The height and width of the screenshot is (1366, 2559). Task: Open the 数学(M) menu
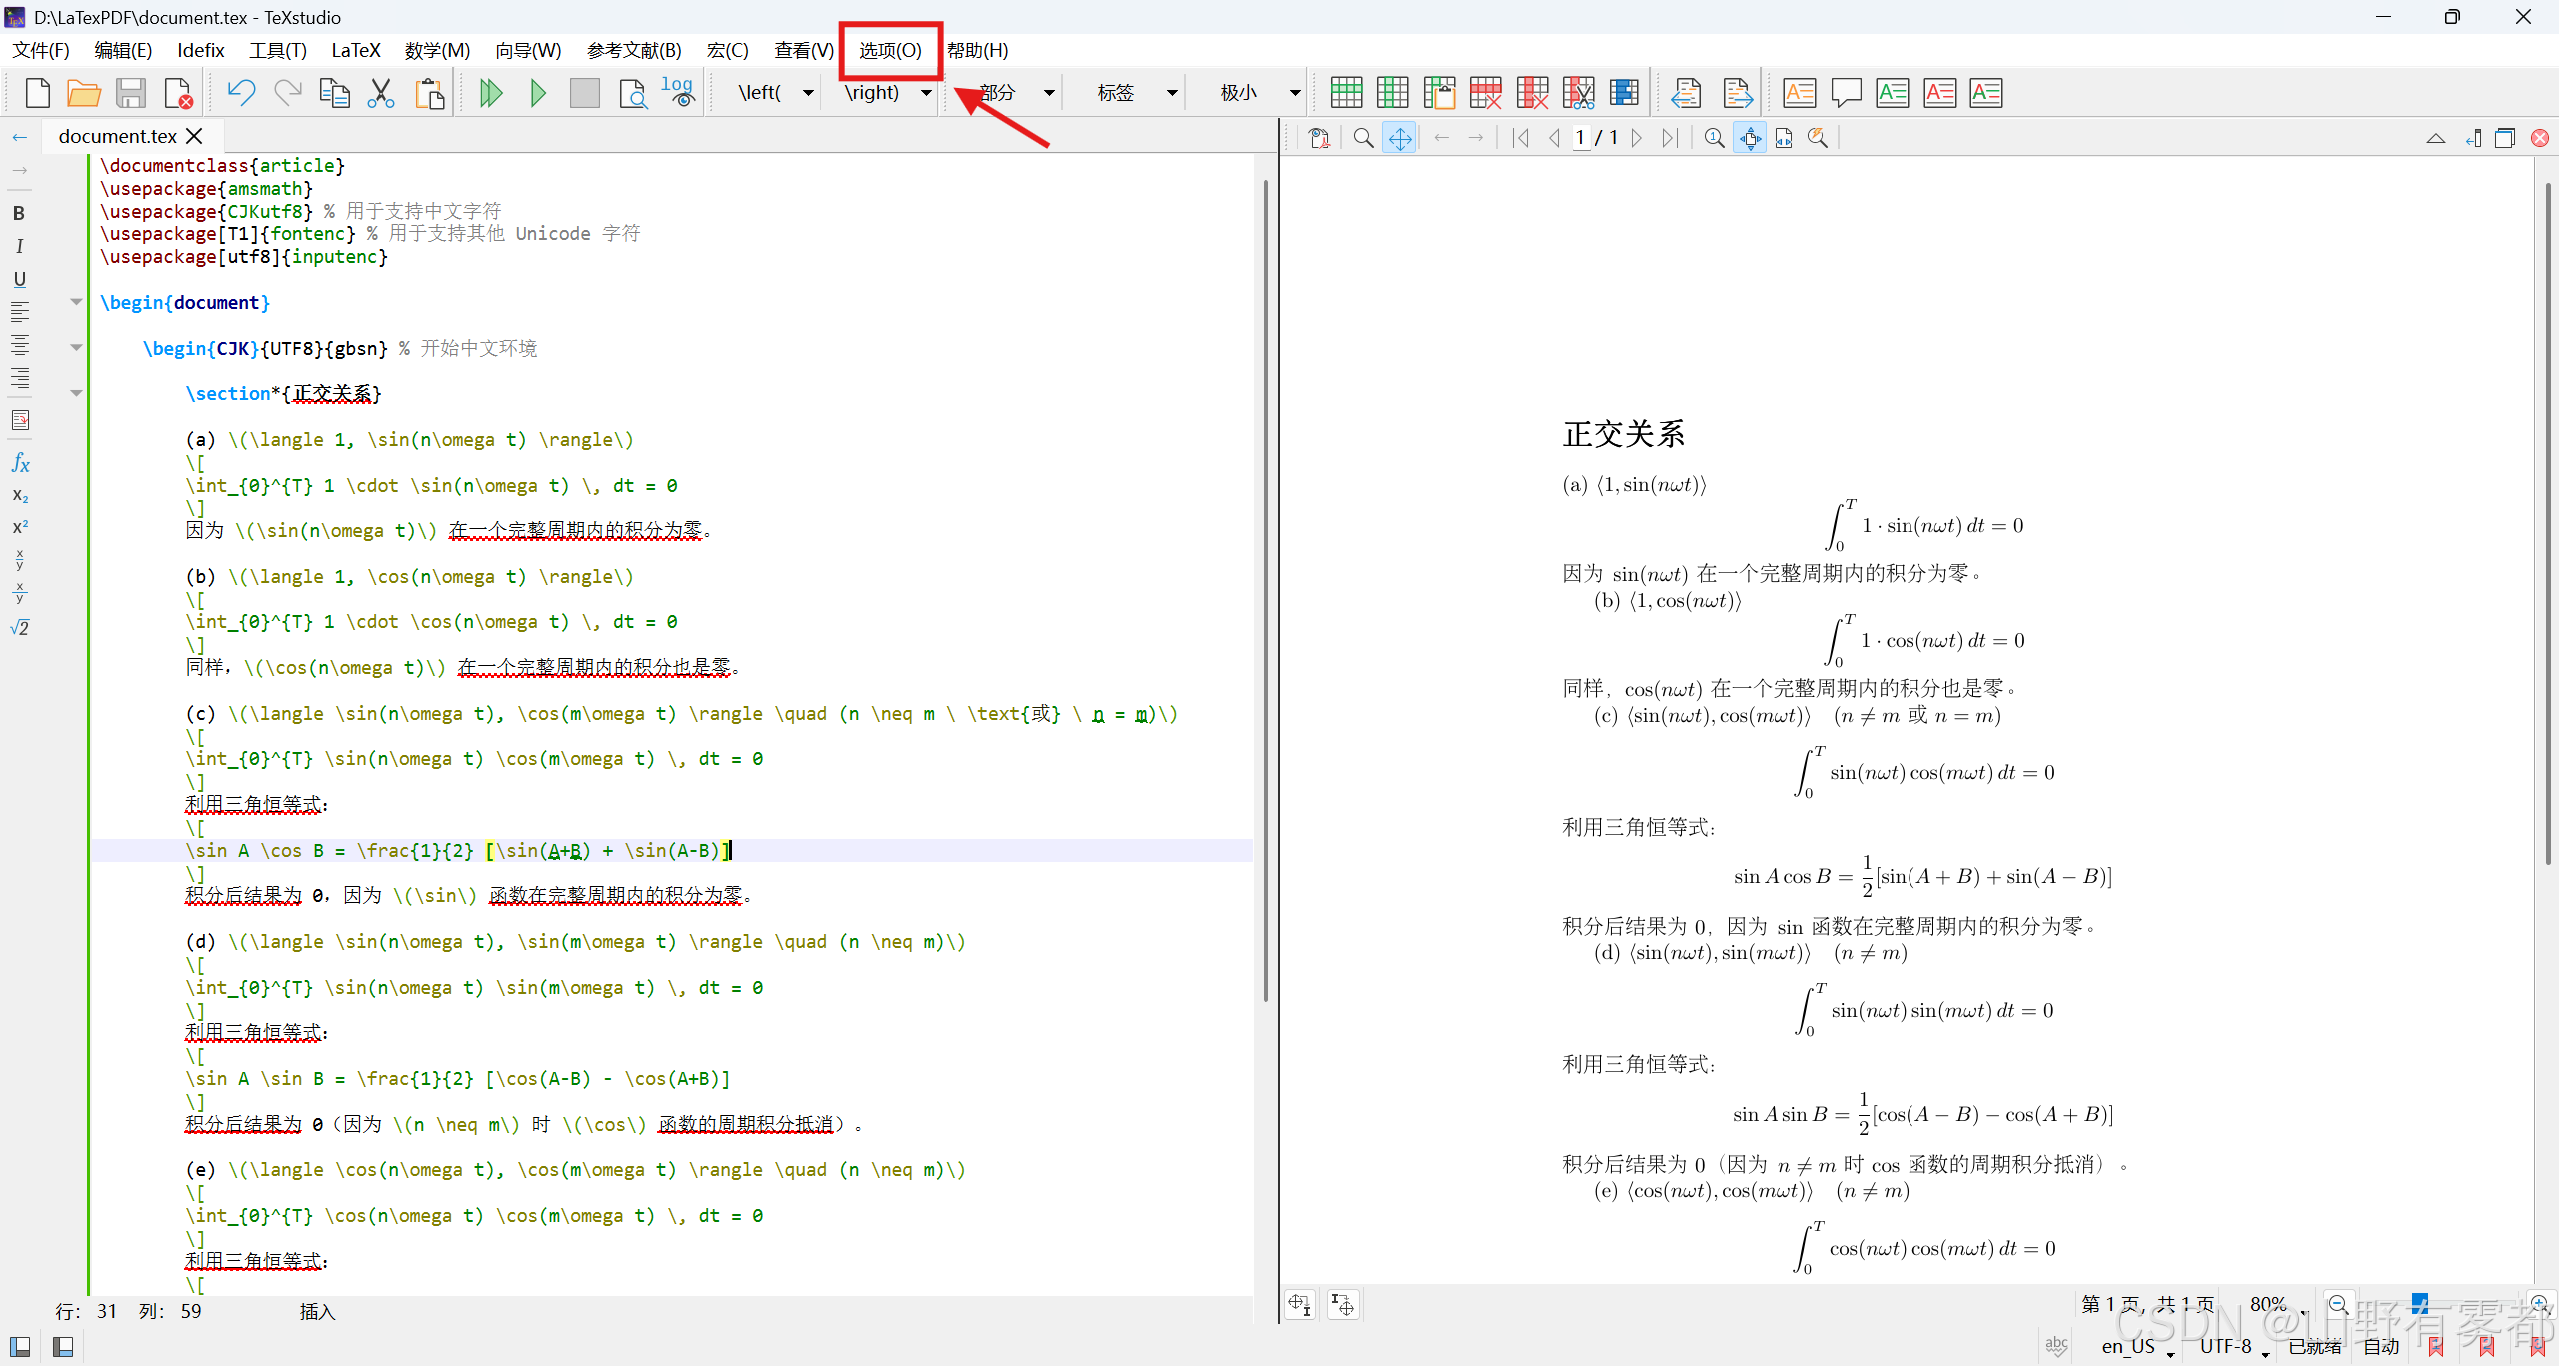point(437,50)
